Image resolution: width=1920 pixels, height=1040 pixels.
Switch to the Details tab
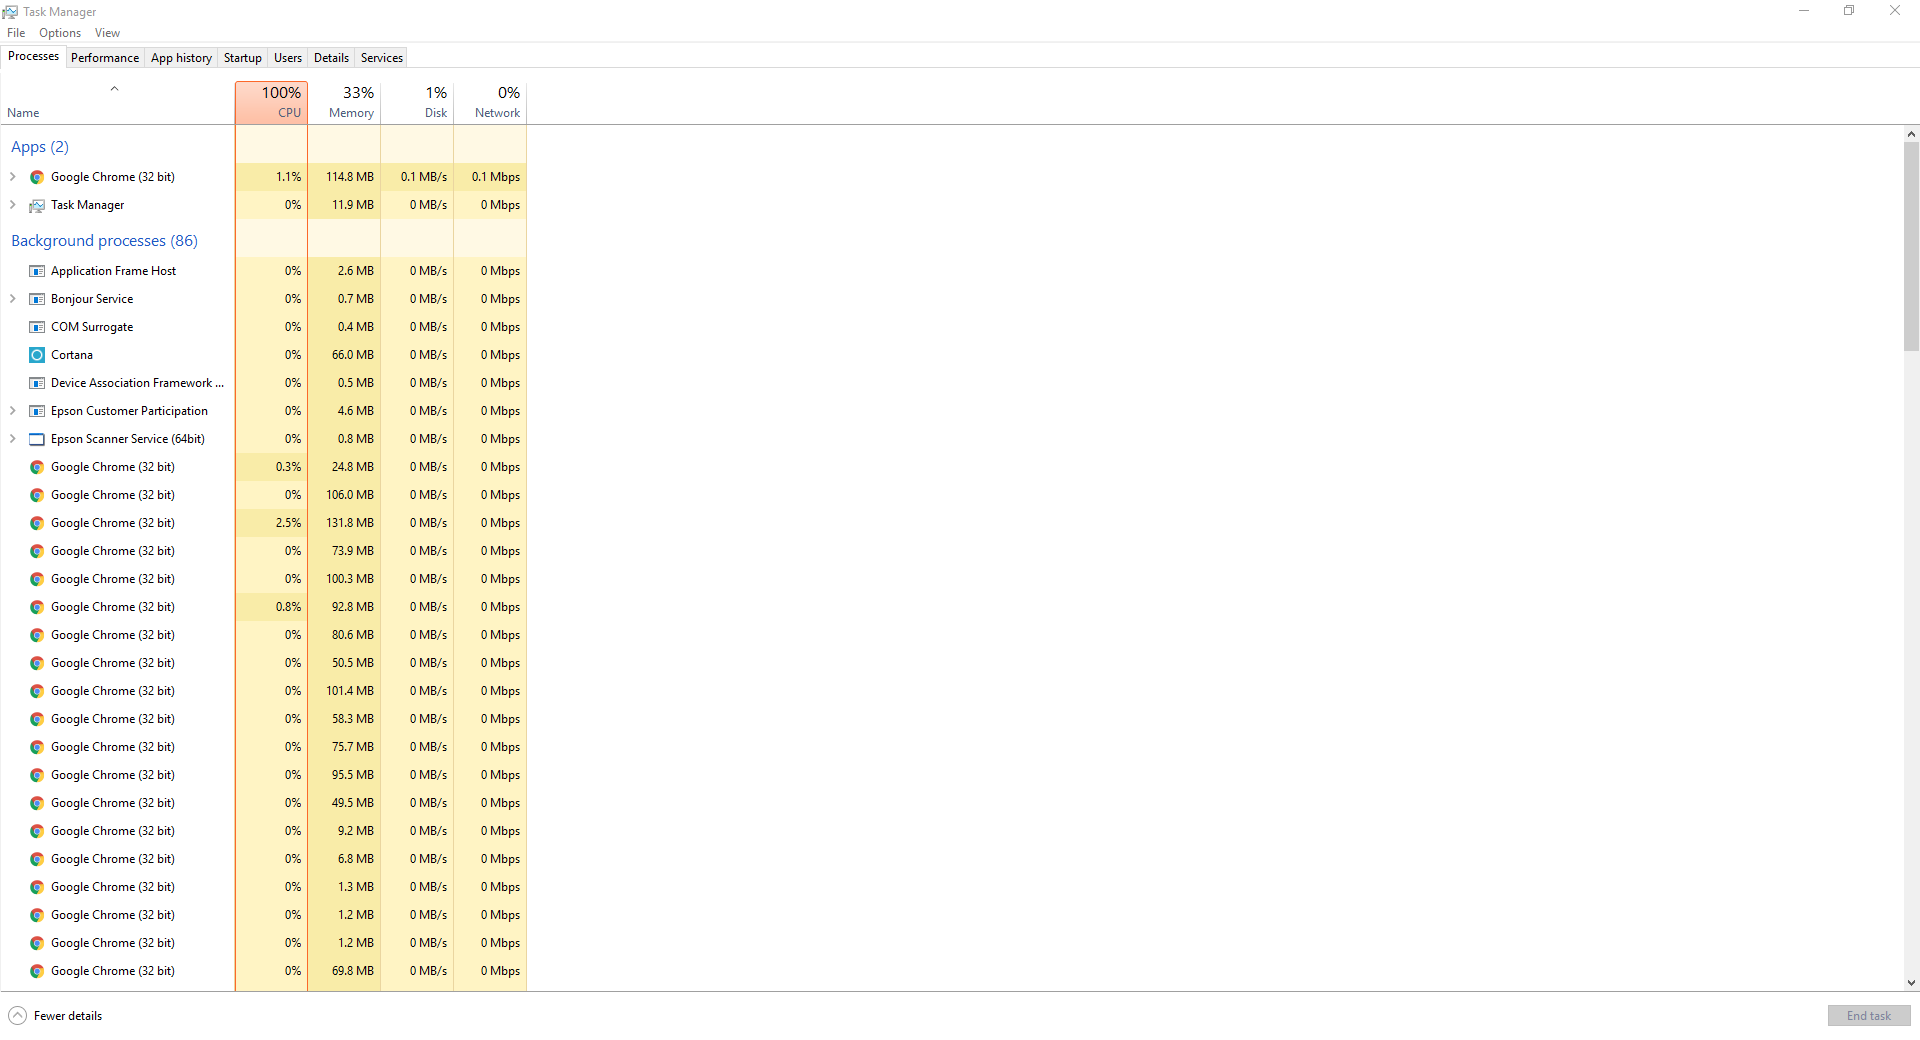pyautogui.click(x=331, y=58)
